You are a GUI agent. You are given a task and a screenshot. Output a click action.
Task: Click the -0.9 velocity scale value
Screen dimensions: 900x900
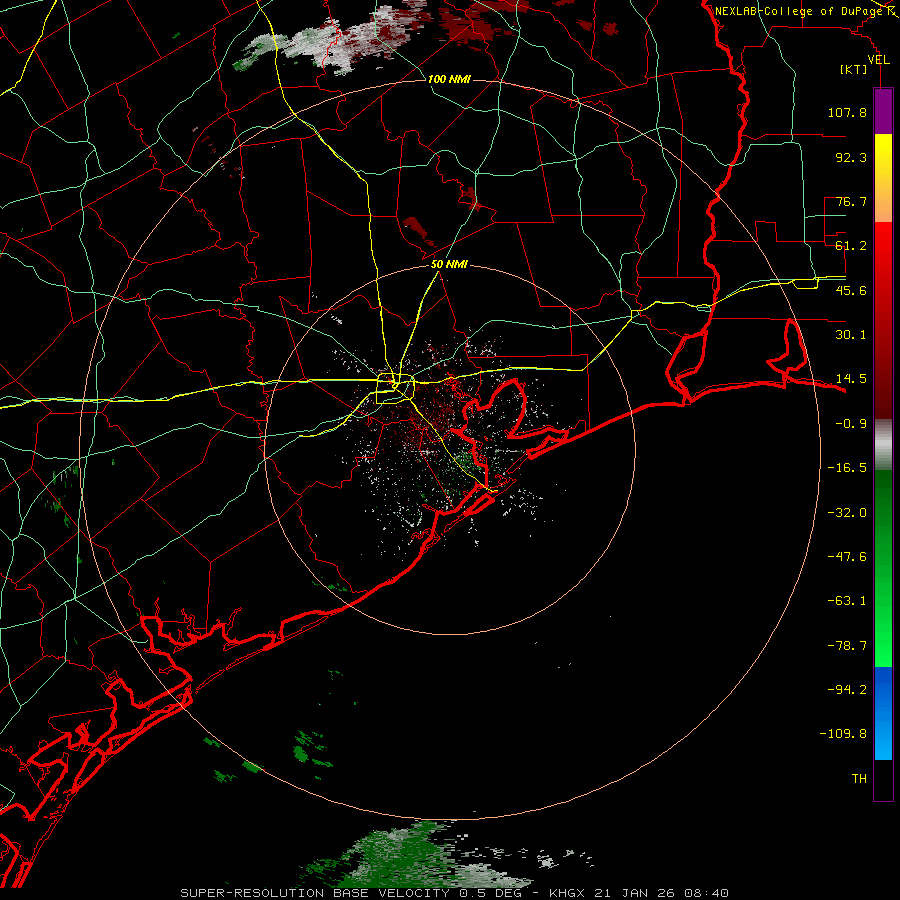[x=851, y=424]
